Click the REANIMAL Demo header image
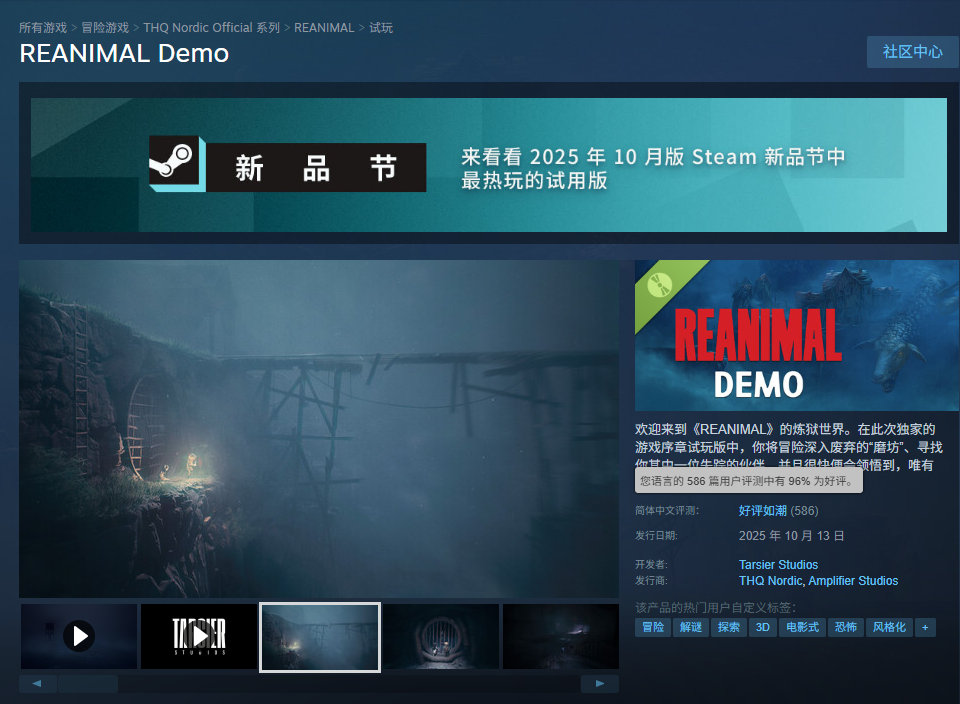 pyautogui.click(x=797, y=335)
